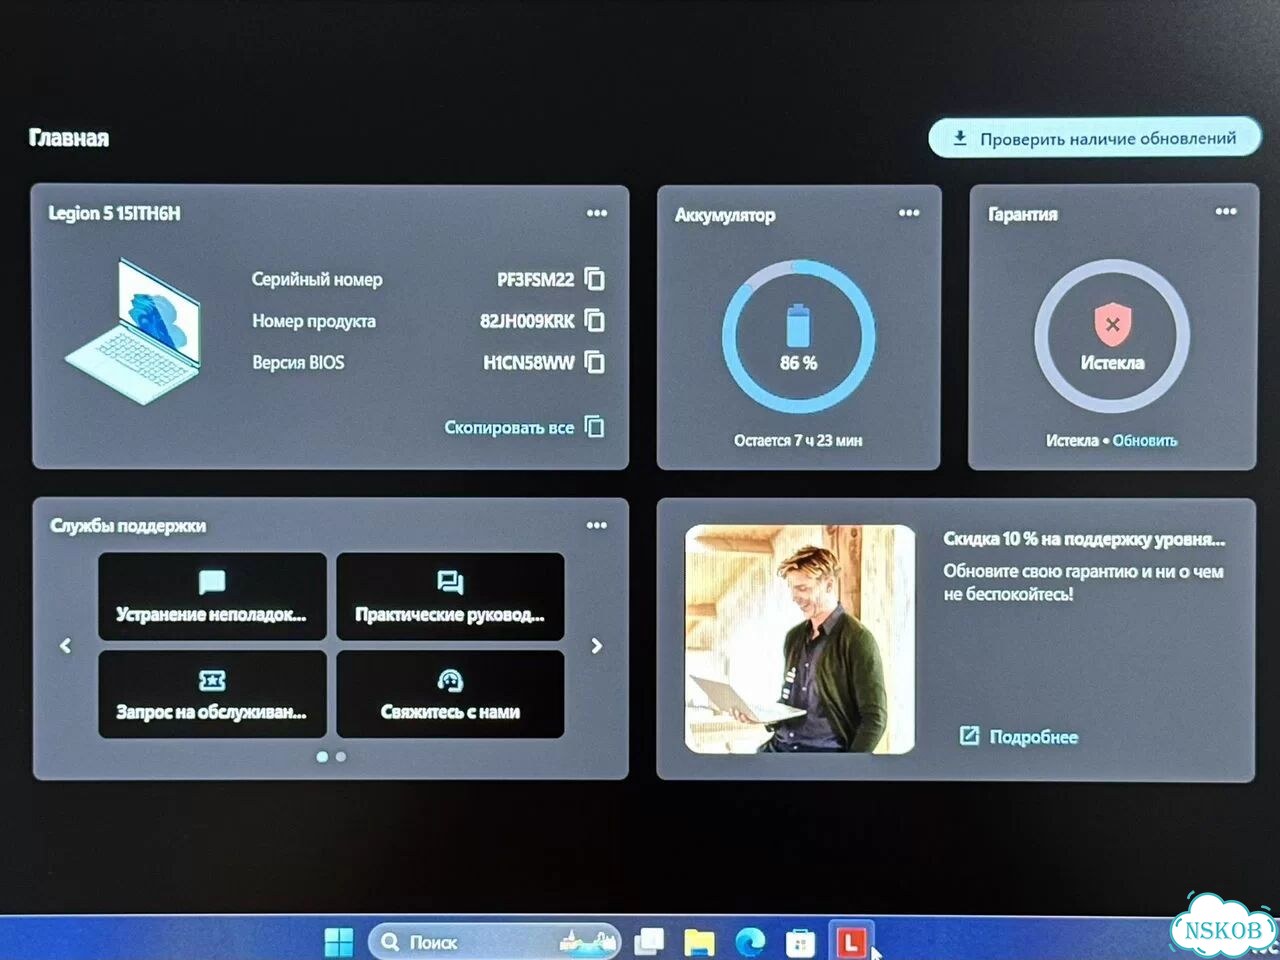1280x960 pixels.
Task: Open the Гарантия card options menu
Action: (1226, 212)
